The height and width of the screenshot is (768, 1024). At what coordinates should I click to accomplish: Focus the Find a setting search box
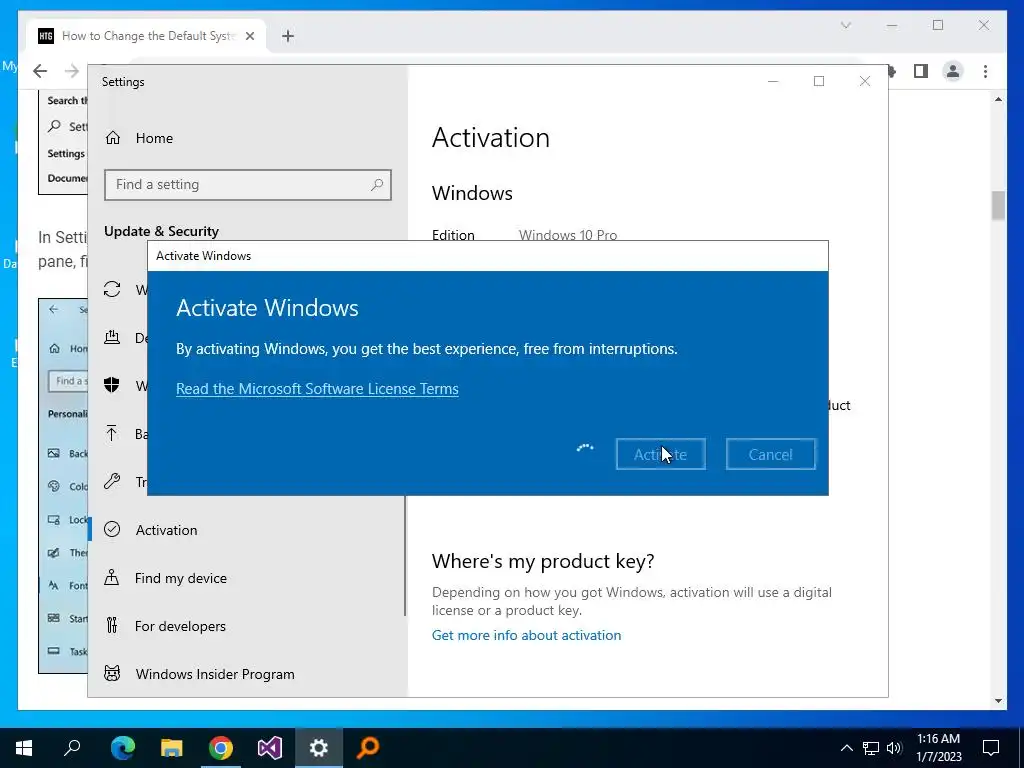tap(248, 185)
